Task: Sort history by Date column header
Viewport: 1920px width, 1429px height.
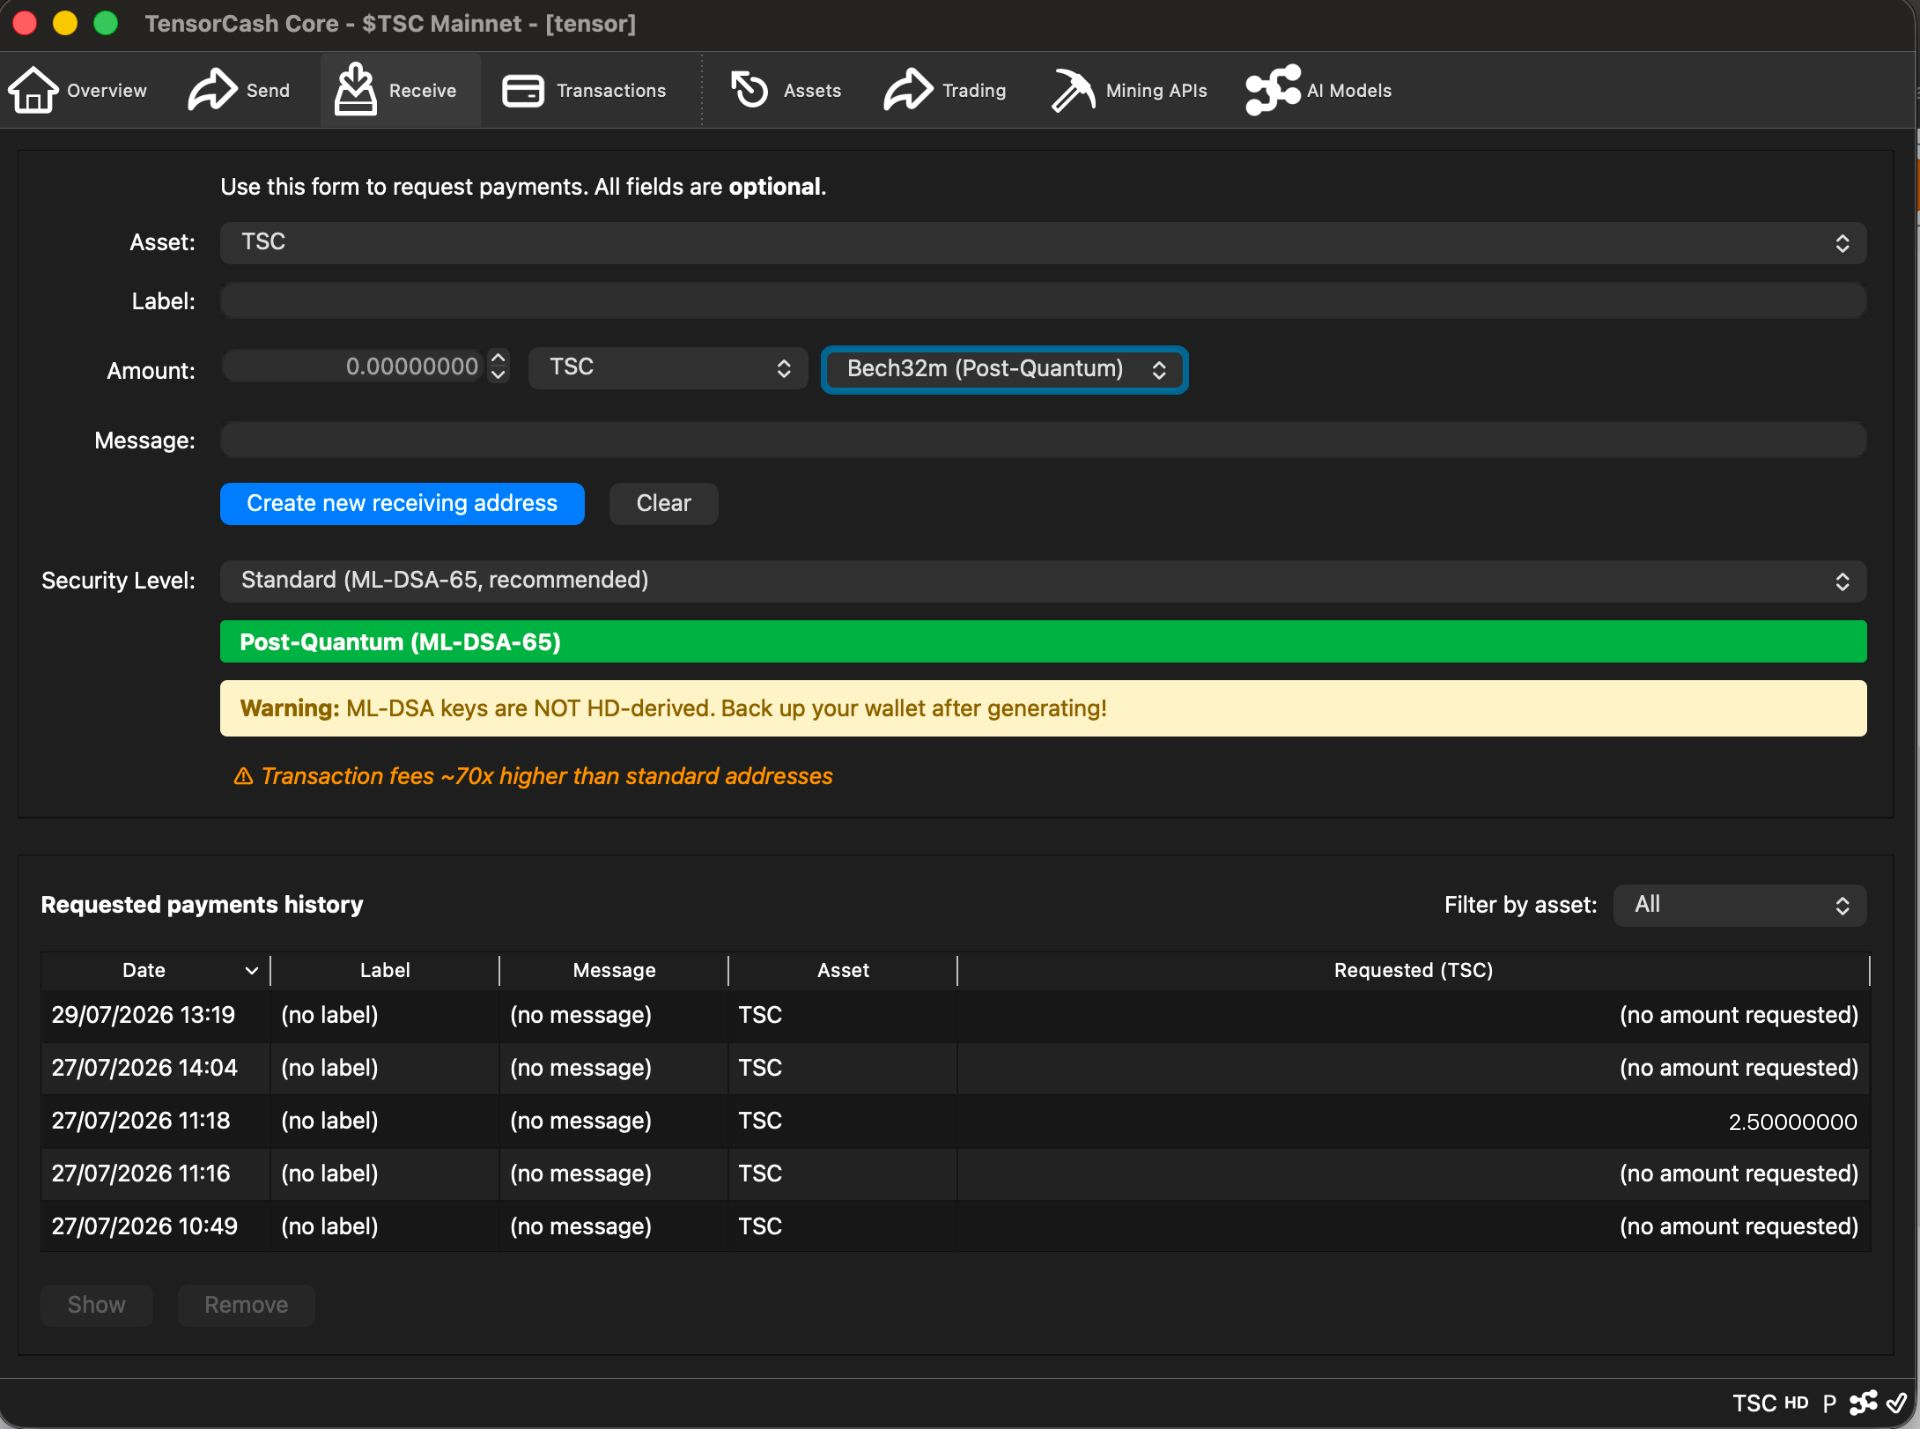Action: [x=155, y=970]
